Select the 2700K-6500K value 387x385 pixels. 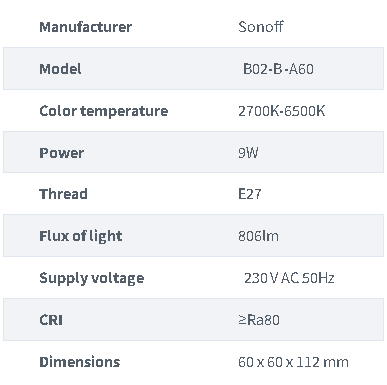tap(282, 111)
